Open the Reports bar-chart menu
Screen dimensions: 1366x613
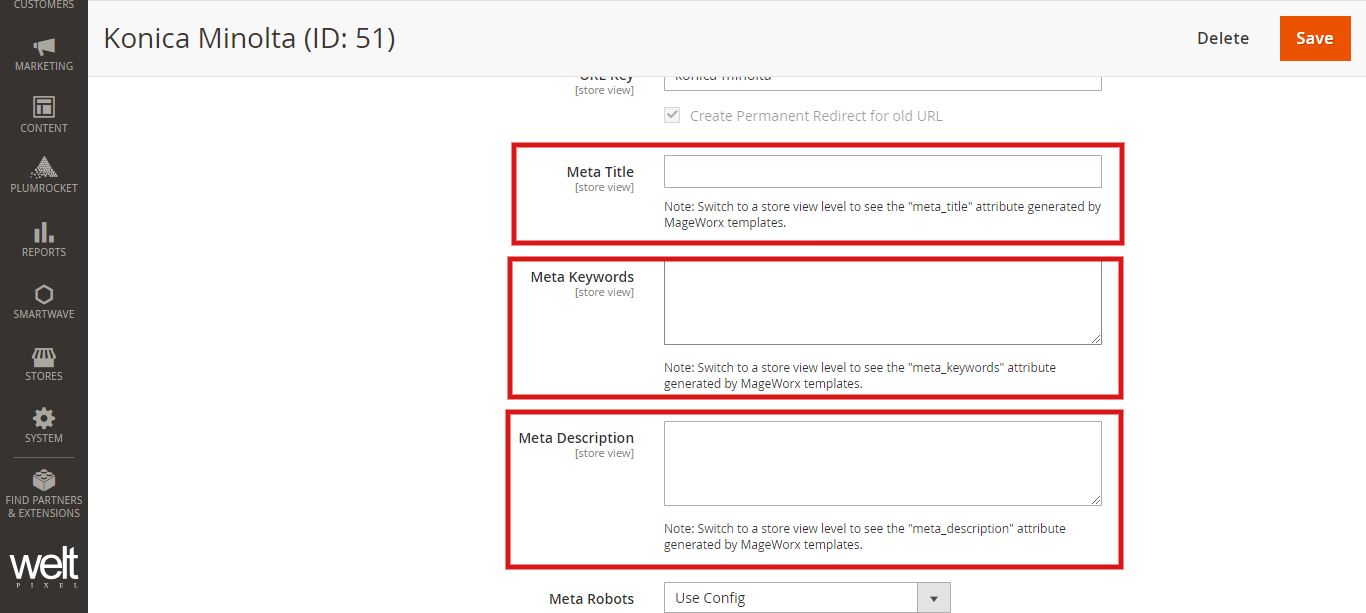[44, 240]
